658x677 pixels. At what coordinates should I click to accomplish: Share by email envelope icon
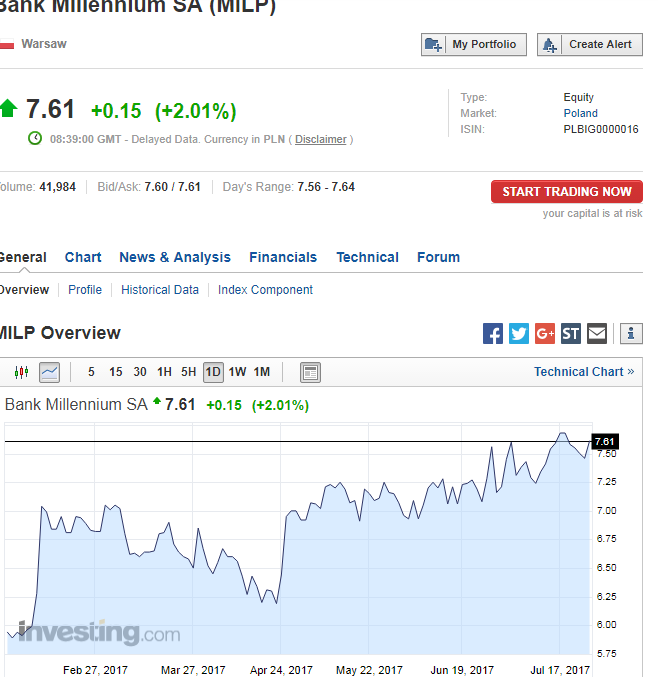tap(597, 333)
